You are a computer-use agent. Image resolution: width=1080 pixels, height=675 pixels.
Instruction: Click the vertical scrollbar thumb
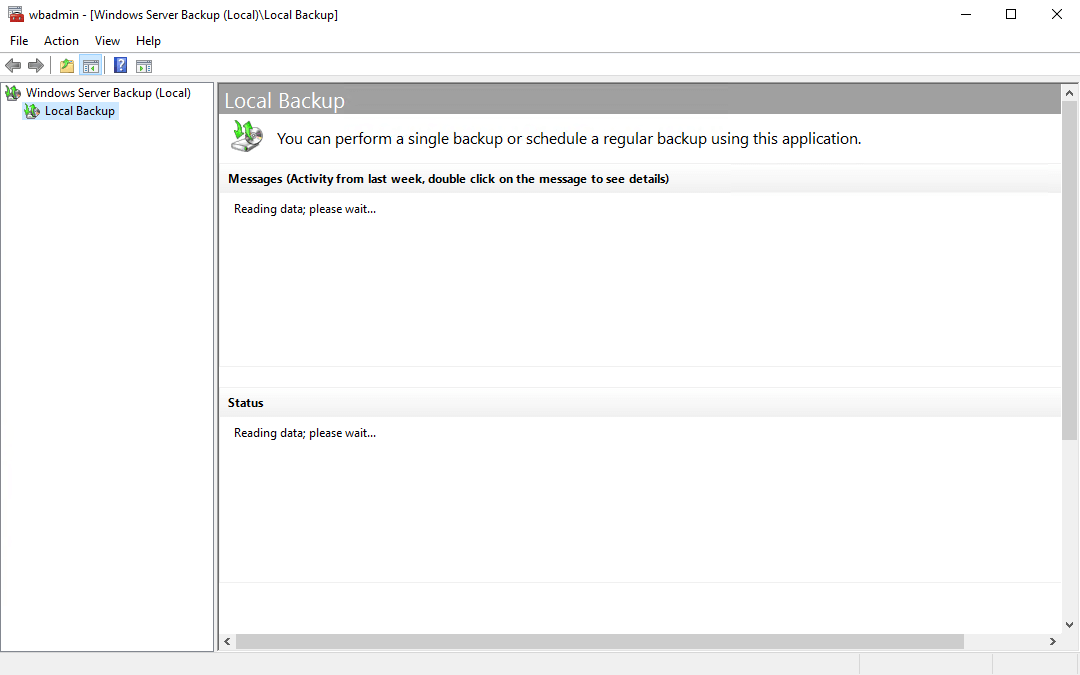tap(1069, 270)
